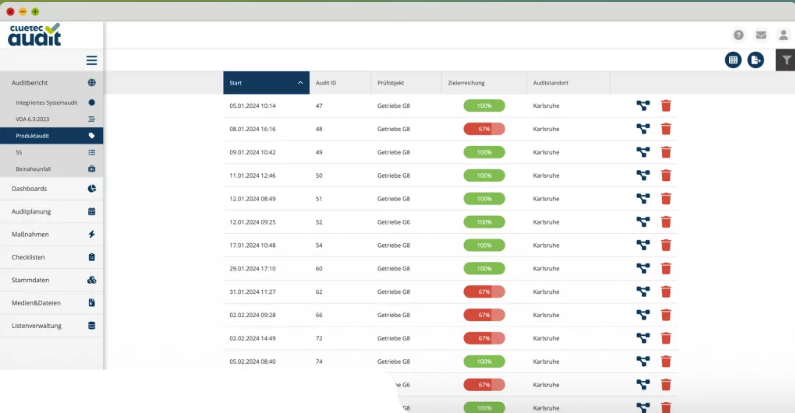Open Checklisten in the sidebar
This screenshot has width=795, height=413.
52,257
